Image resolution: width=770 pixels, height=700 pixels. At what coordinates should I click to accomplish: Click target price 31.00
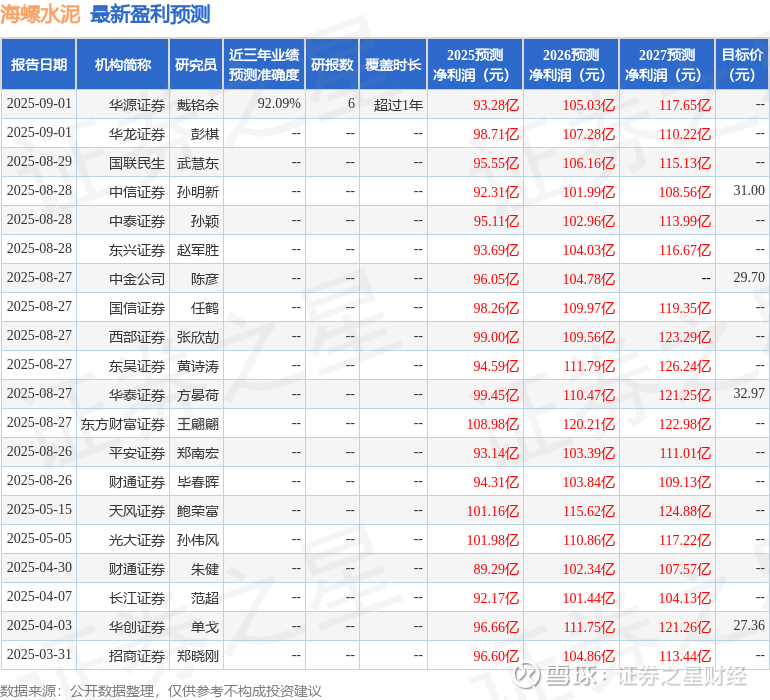(749, 191)
